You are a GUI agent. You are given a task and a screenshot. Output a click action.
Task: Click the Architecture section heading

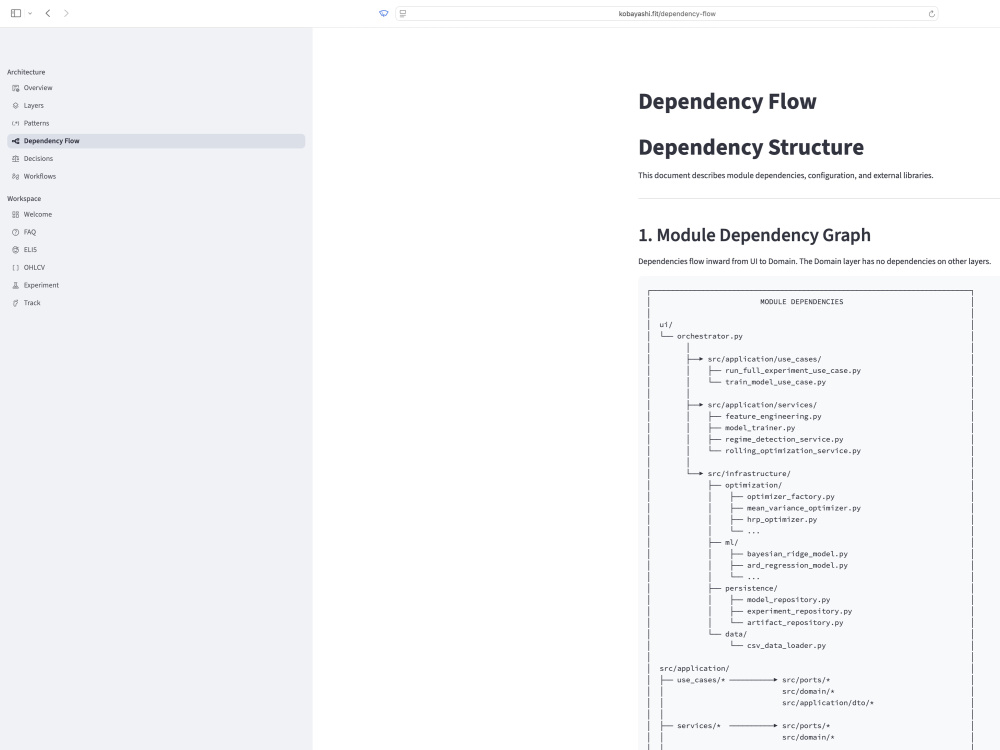(x=26, y=72)
